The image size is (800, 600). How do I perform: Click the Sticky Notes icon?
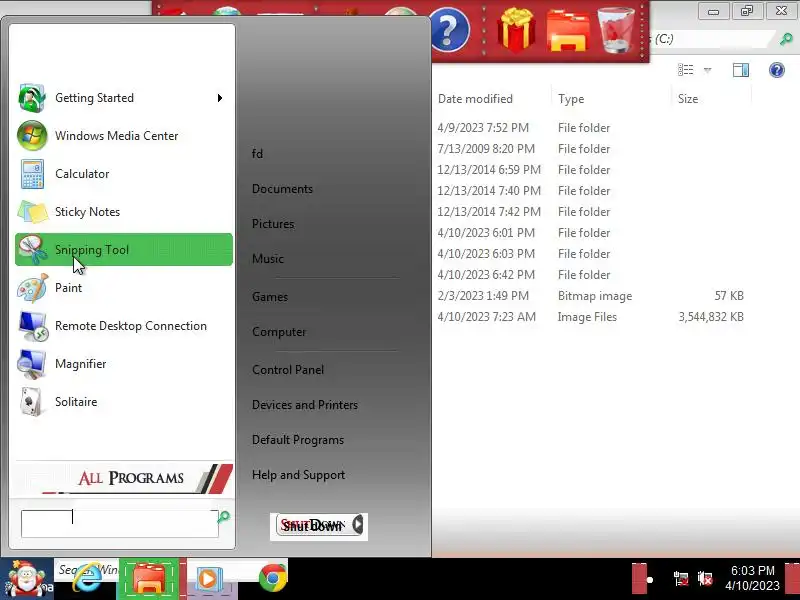(32, 212)
